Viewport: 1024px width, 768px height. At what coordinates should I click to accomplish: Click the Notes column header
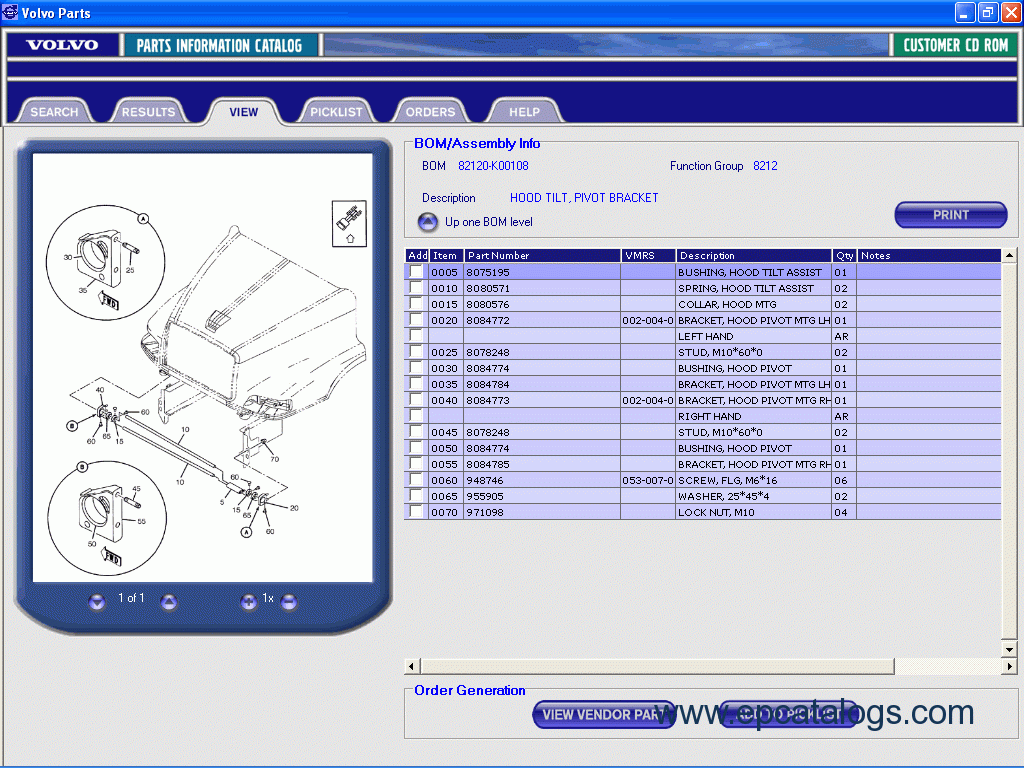929,255
